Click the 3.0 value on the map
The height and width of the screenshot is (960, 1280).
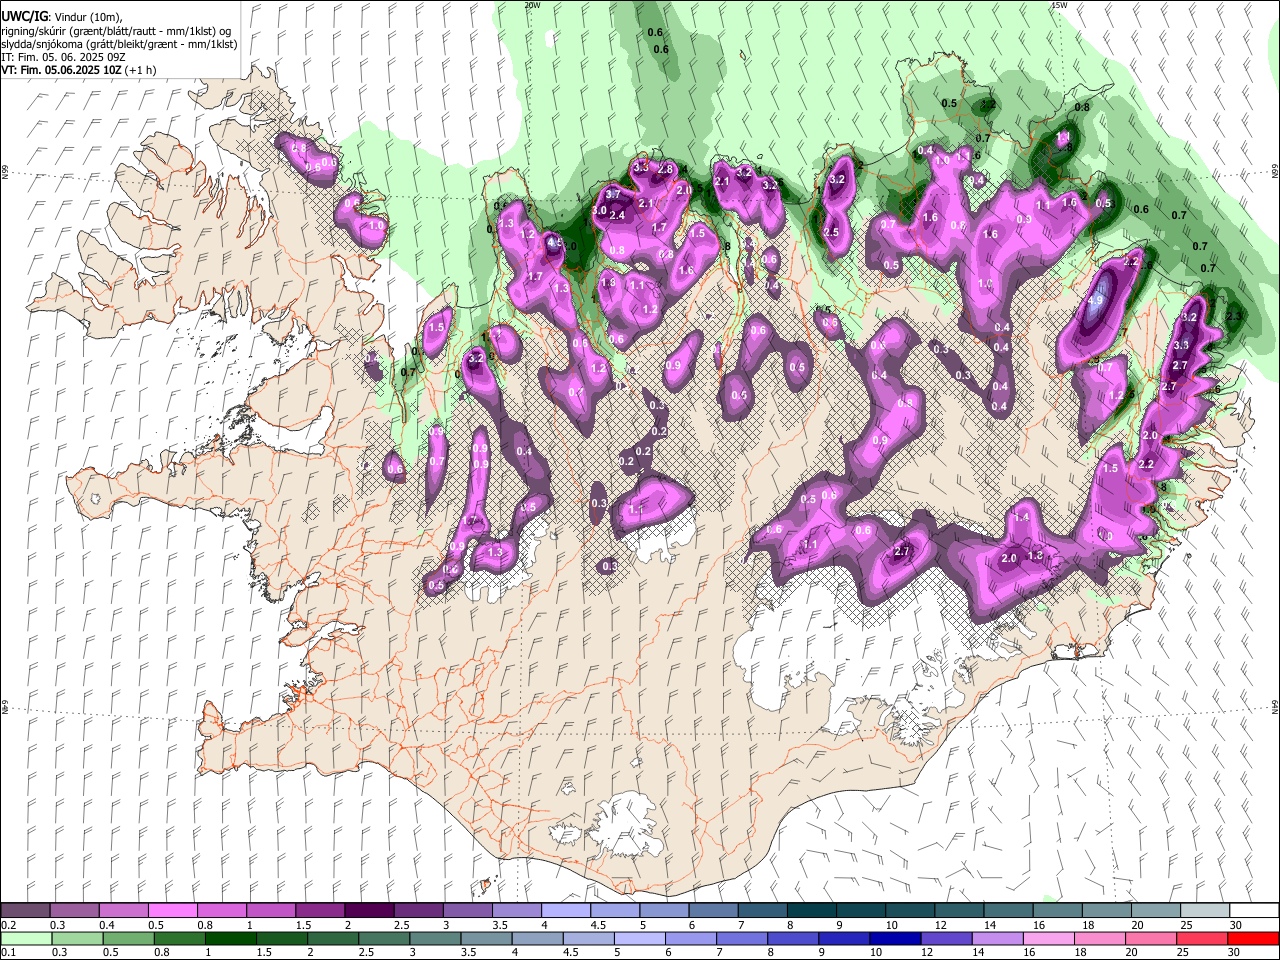coord(599,211)
